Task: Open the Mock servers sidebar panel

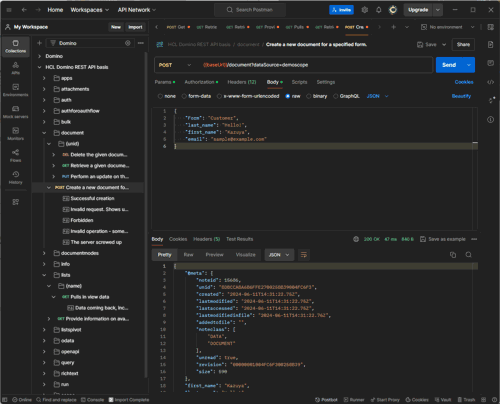Action: (x=15, y=112)
